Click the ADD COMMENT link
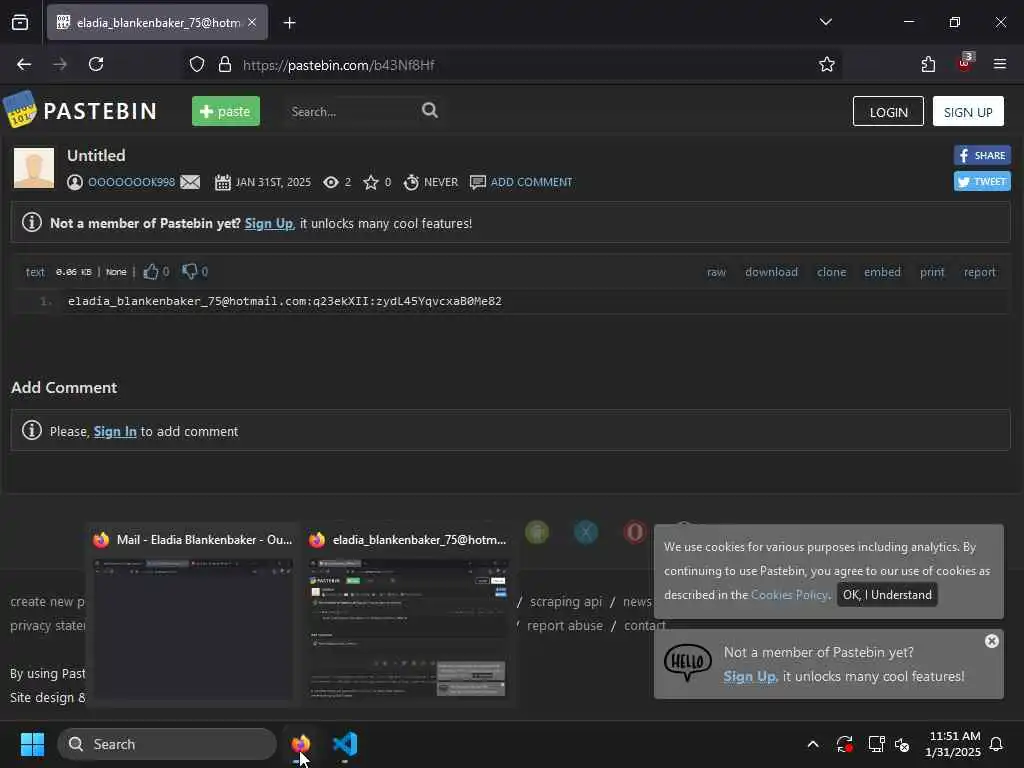The image size is (1024, 768). coord(531,182)
